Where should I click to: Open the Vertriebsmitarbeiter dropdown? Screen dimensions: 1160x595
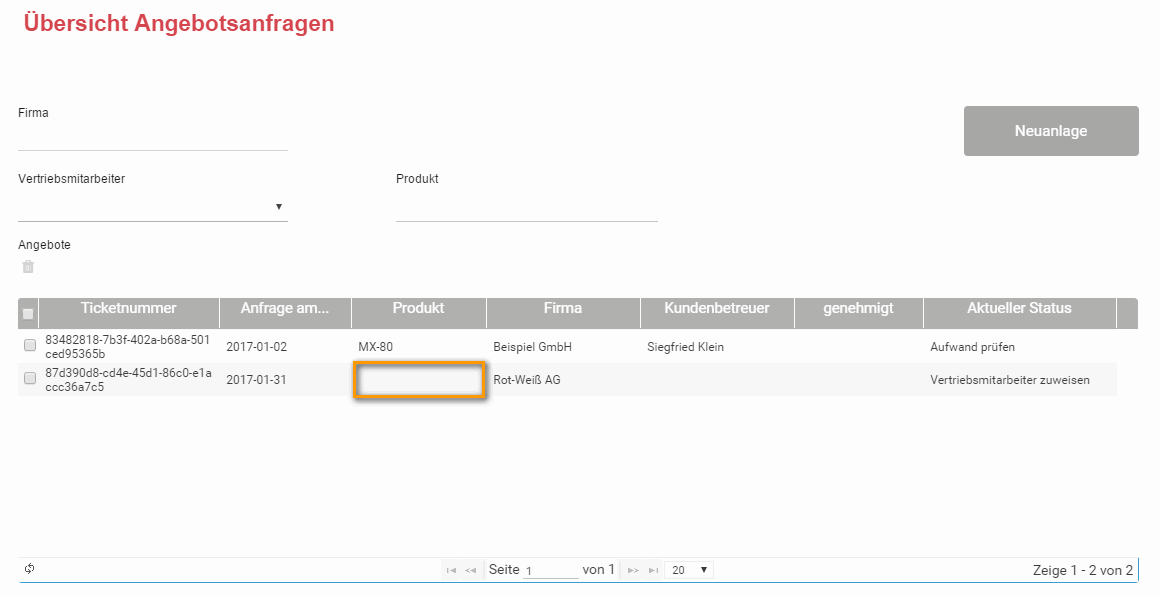tap(153, 207)
